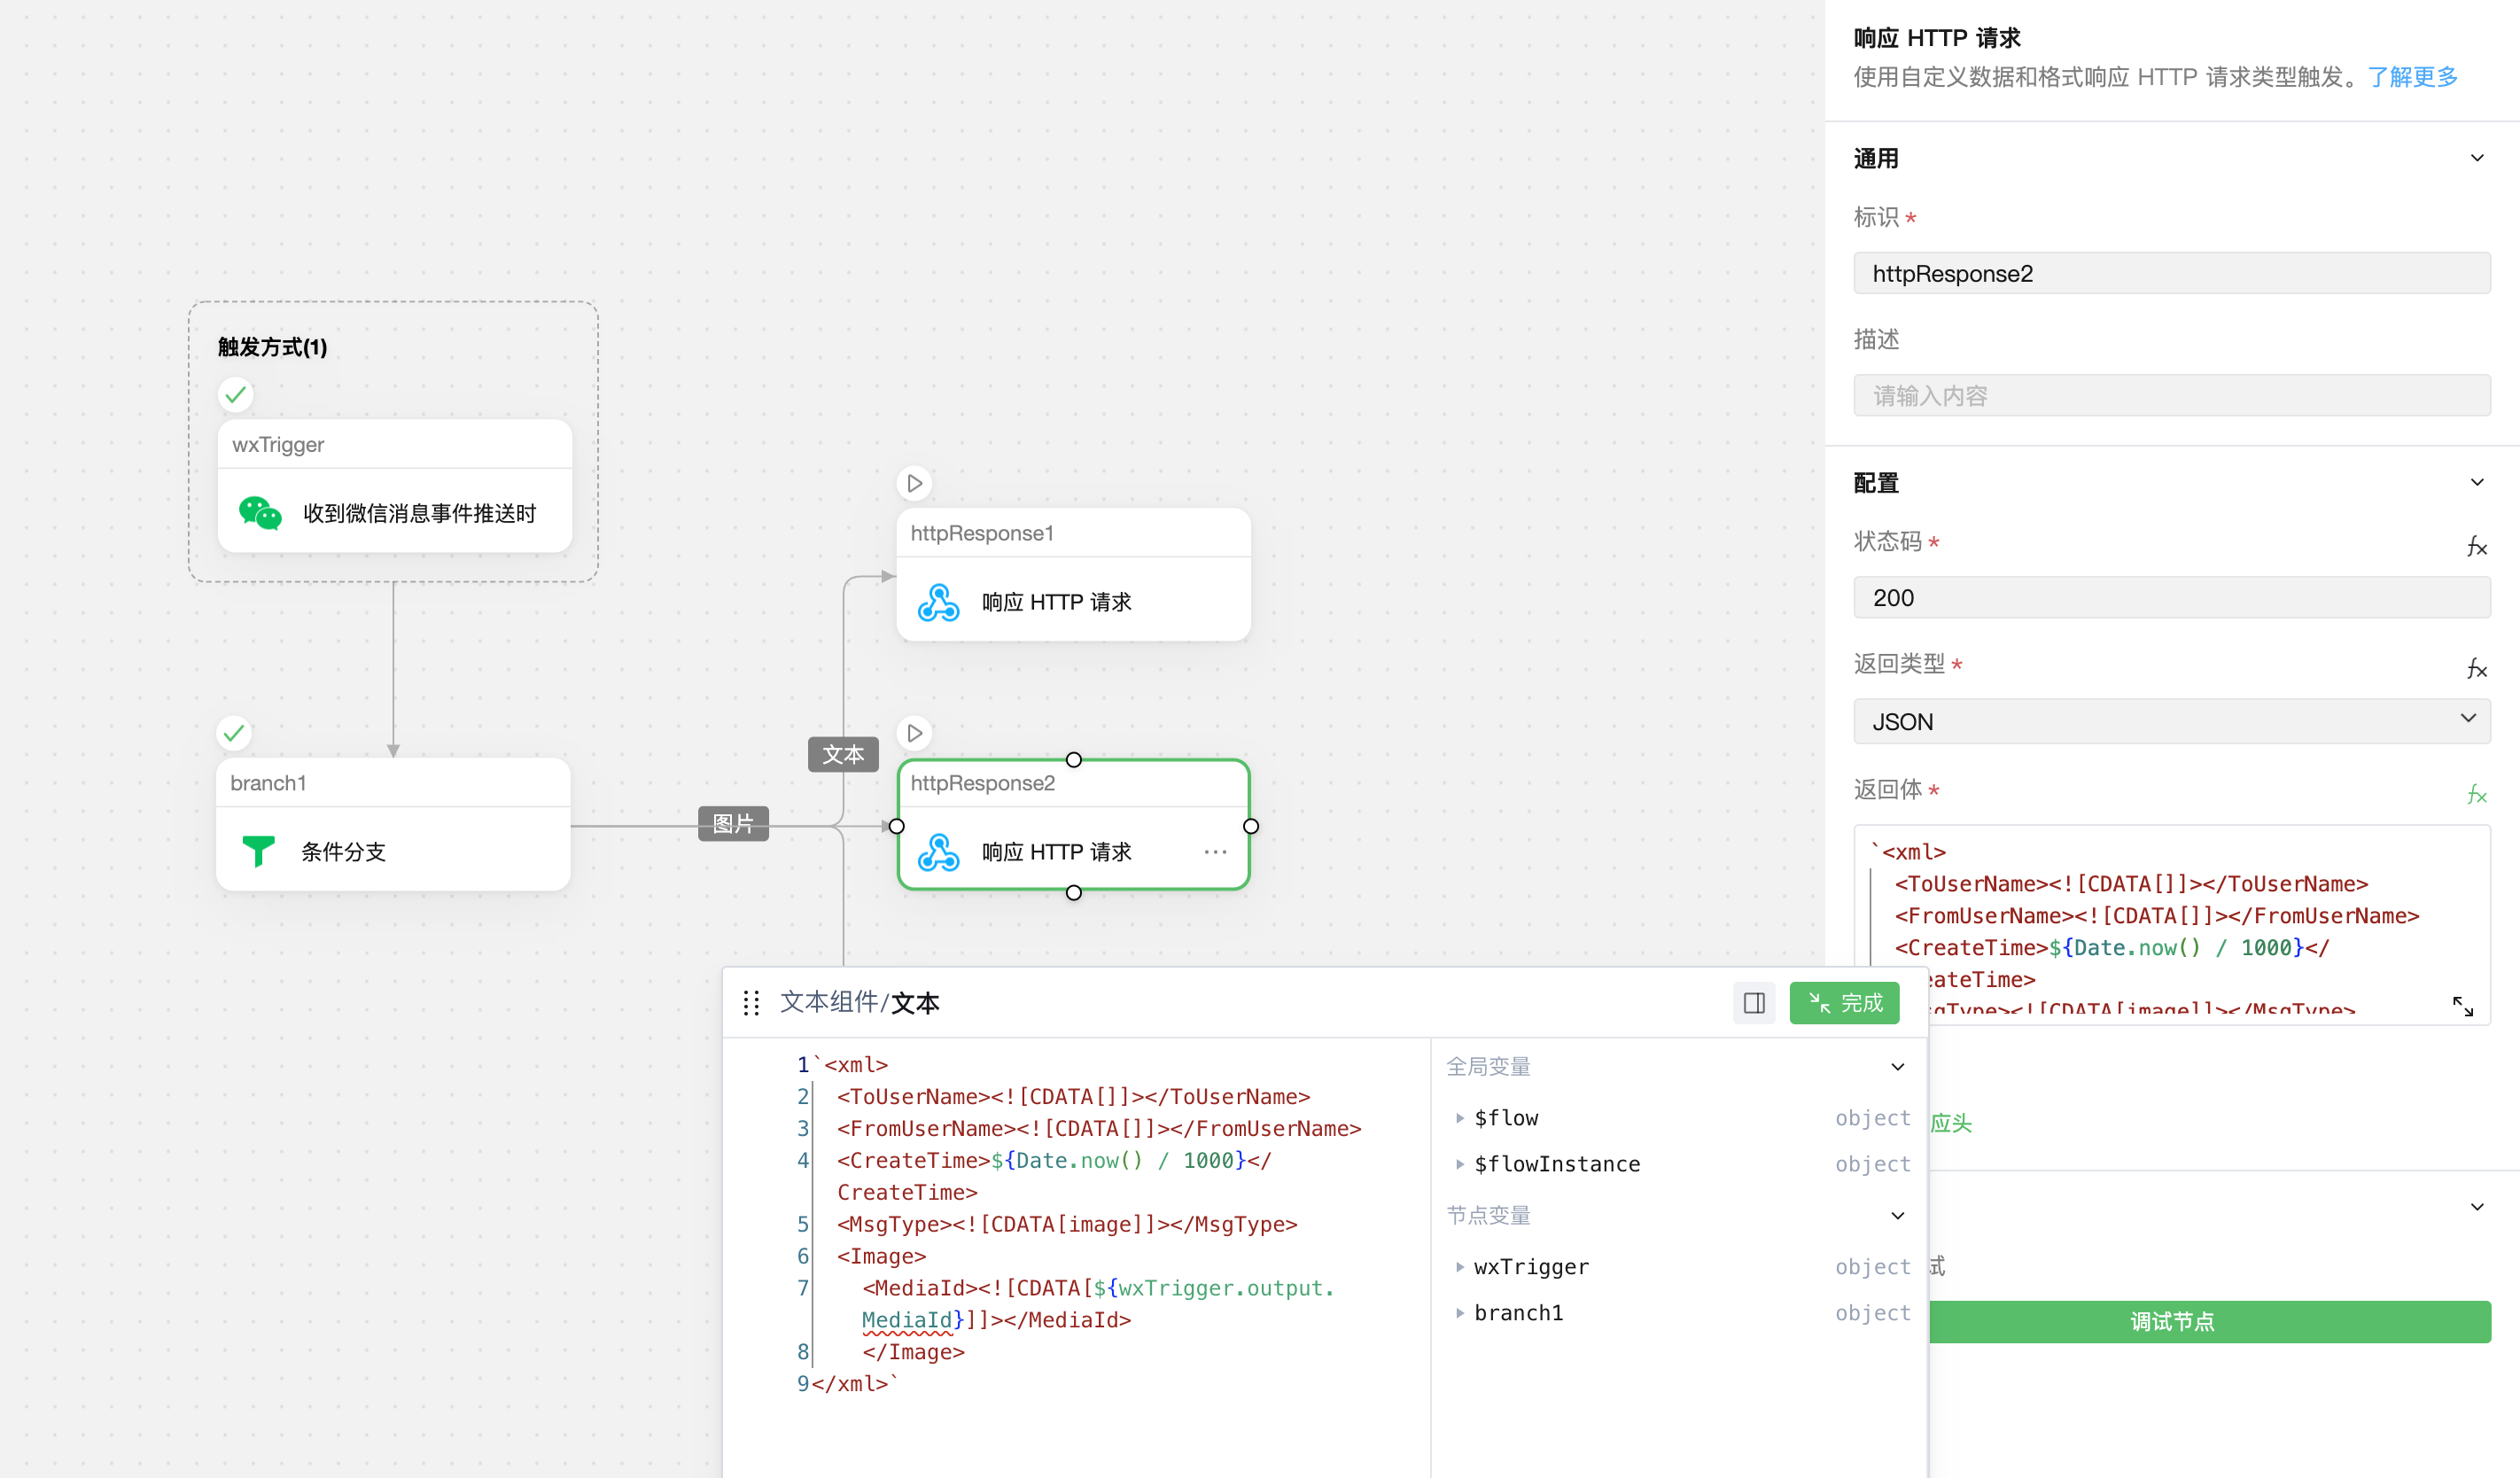Image resolution: width=2520 pixels, height=1478 pixels.
Task: Expand the $flow variable tree item
Action: click(1460, 1118)
